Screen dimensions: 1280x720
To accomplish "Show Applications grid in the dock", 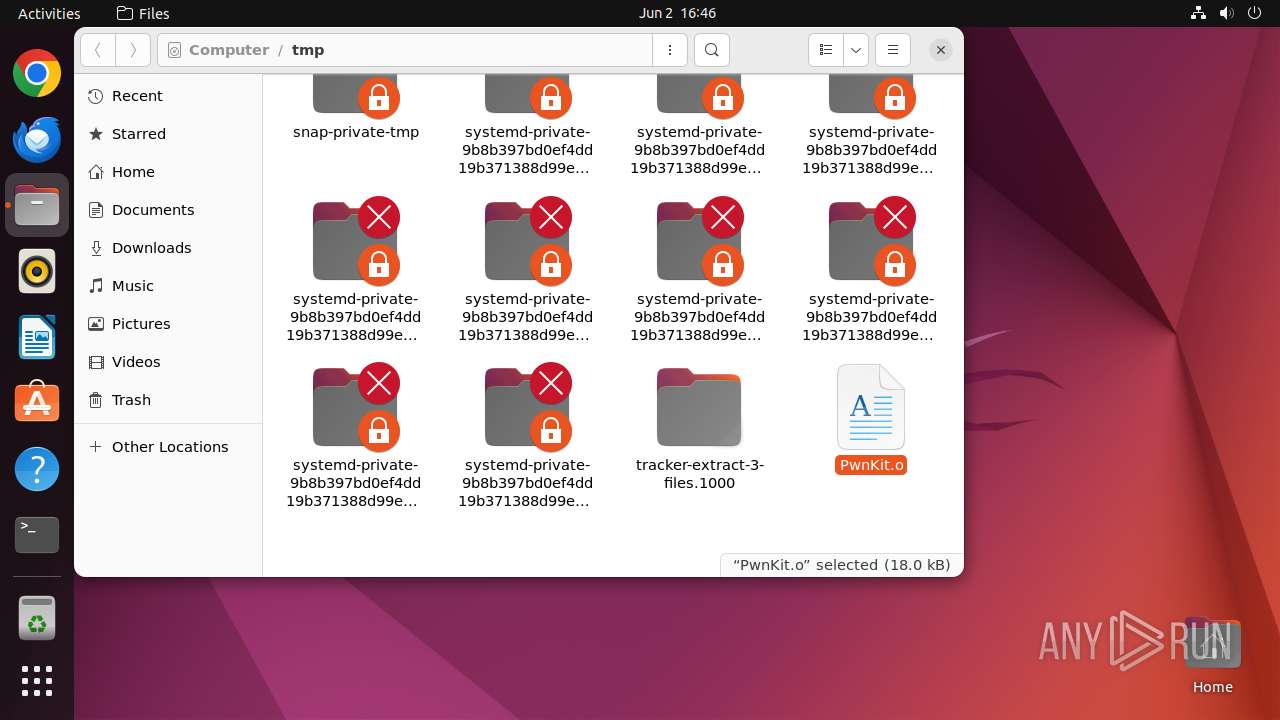I will pos(37,681).
